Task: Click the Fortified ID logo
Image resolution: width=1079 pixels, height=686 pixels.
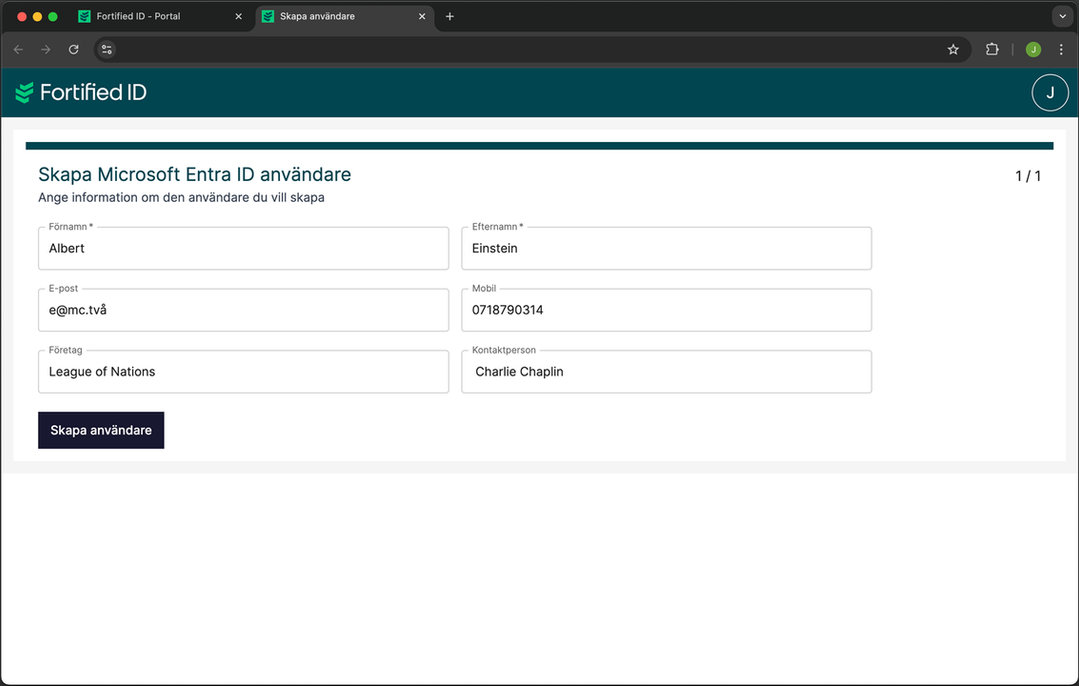Action: tap(81, 92)
